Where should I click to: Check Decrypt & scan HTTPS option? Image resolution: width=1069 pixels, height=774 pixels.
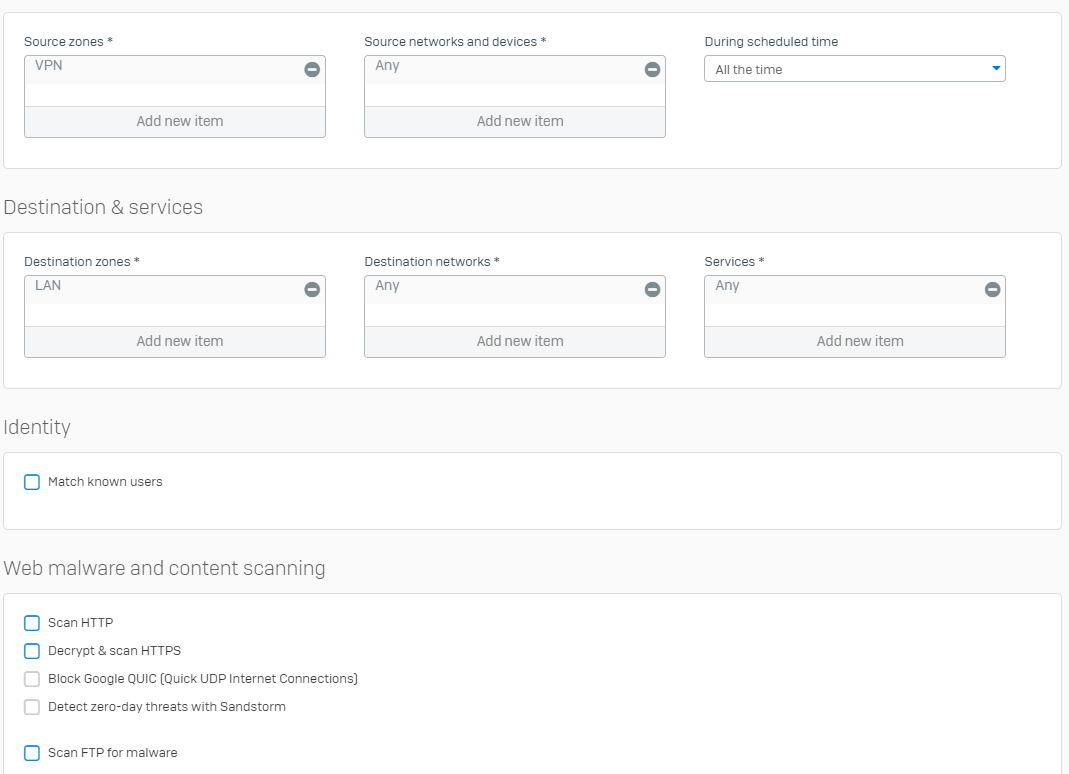click(32, 651)
